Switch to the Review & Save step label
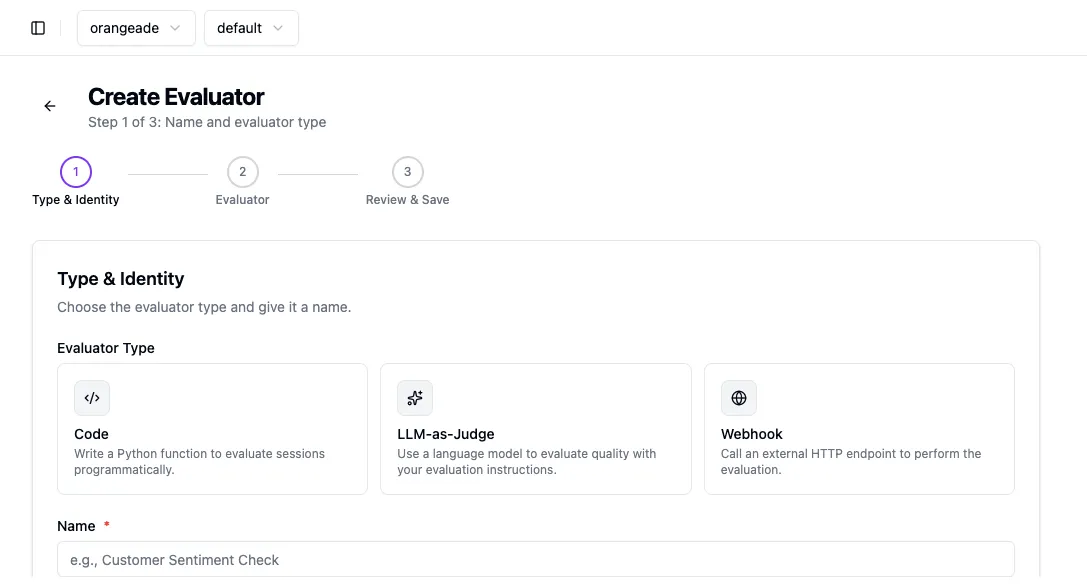 click(x=407, y=199)
